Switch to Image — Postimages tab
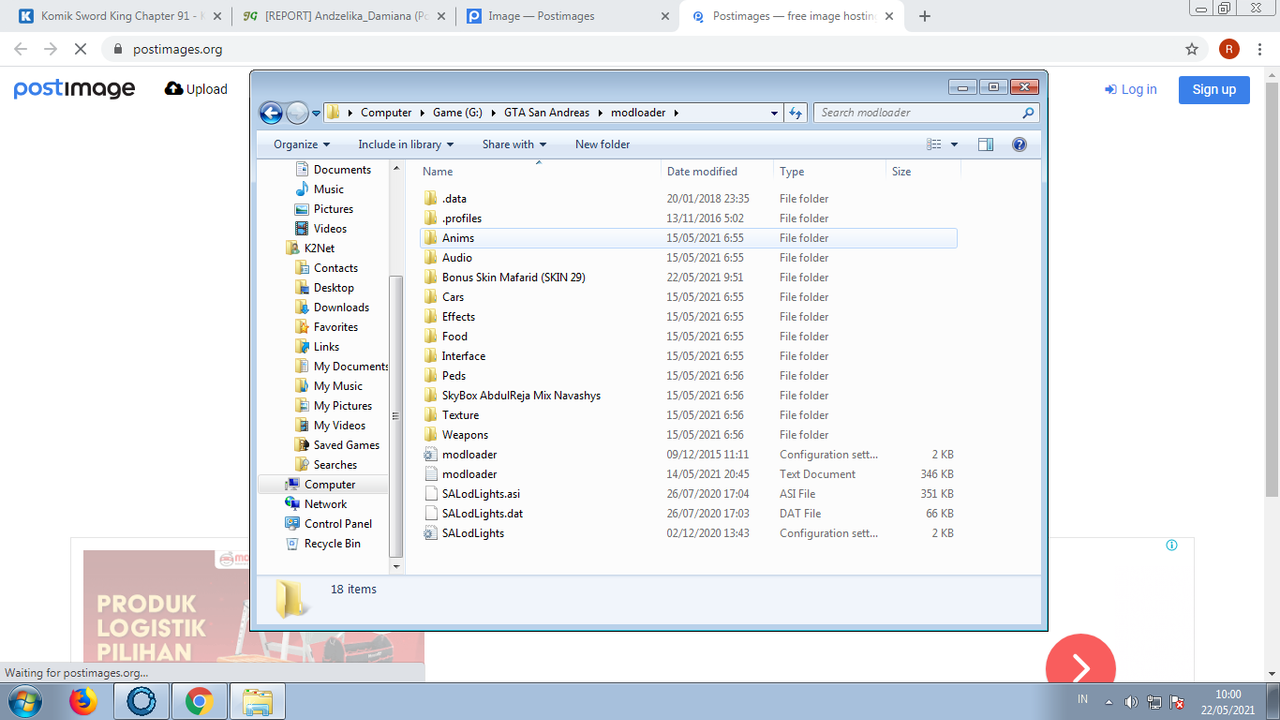Screen dimensions: 1280x720 pos(567,16)
